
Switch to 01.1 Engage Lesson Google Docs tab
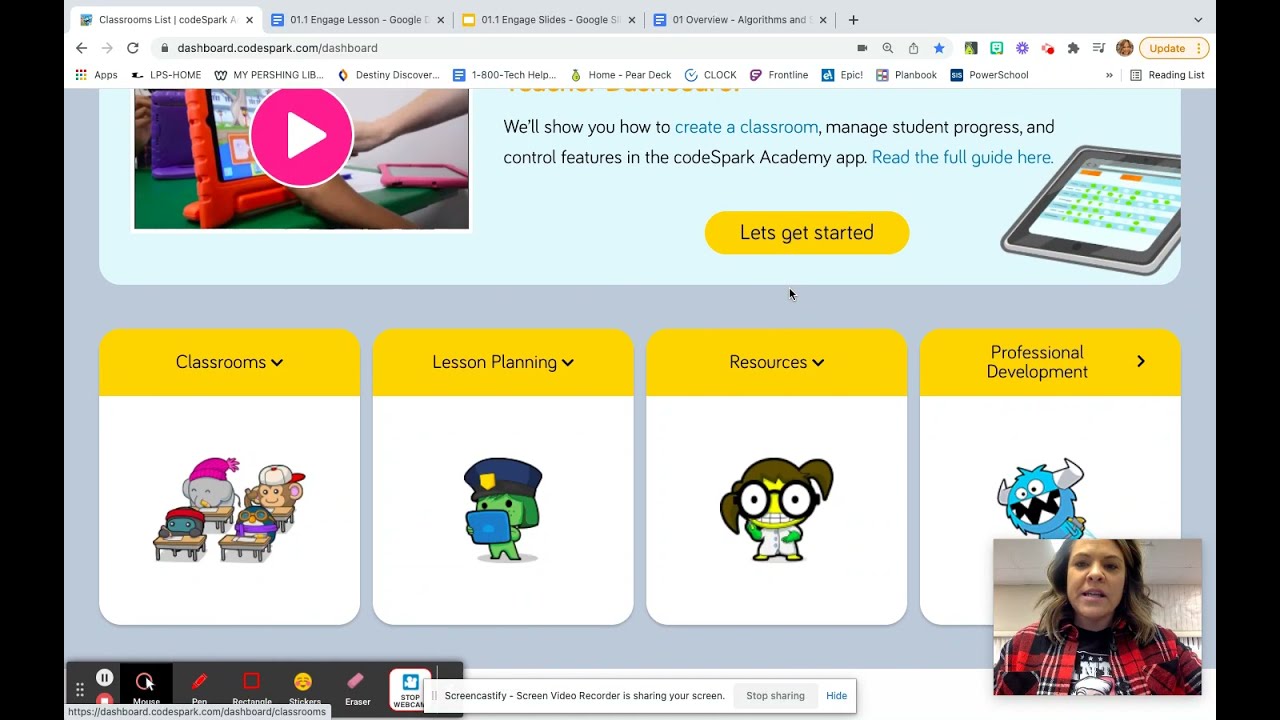tap(356, 20)
